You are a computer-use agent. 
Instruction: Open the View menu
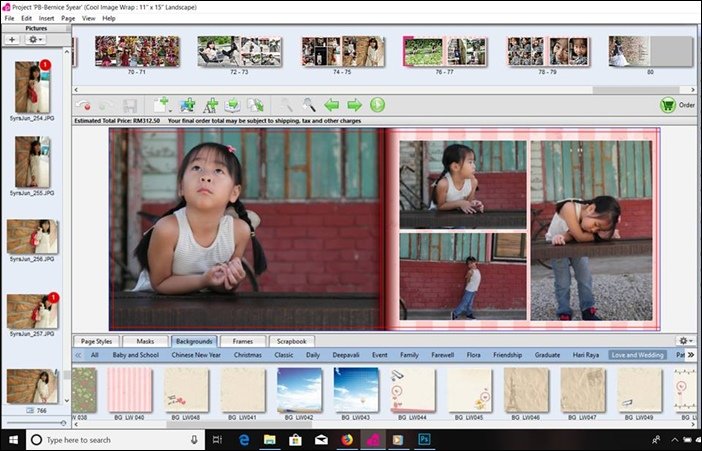tap(88, 18)
